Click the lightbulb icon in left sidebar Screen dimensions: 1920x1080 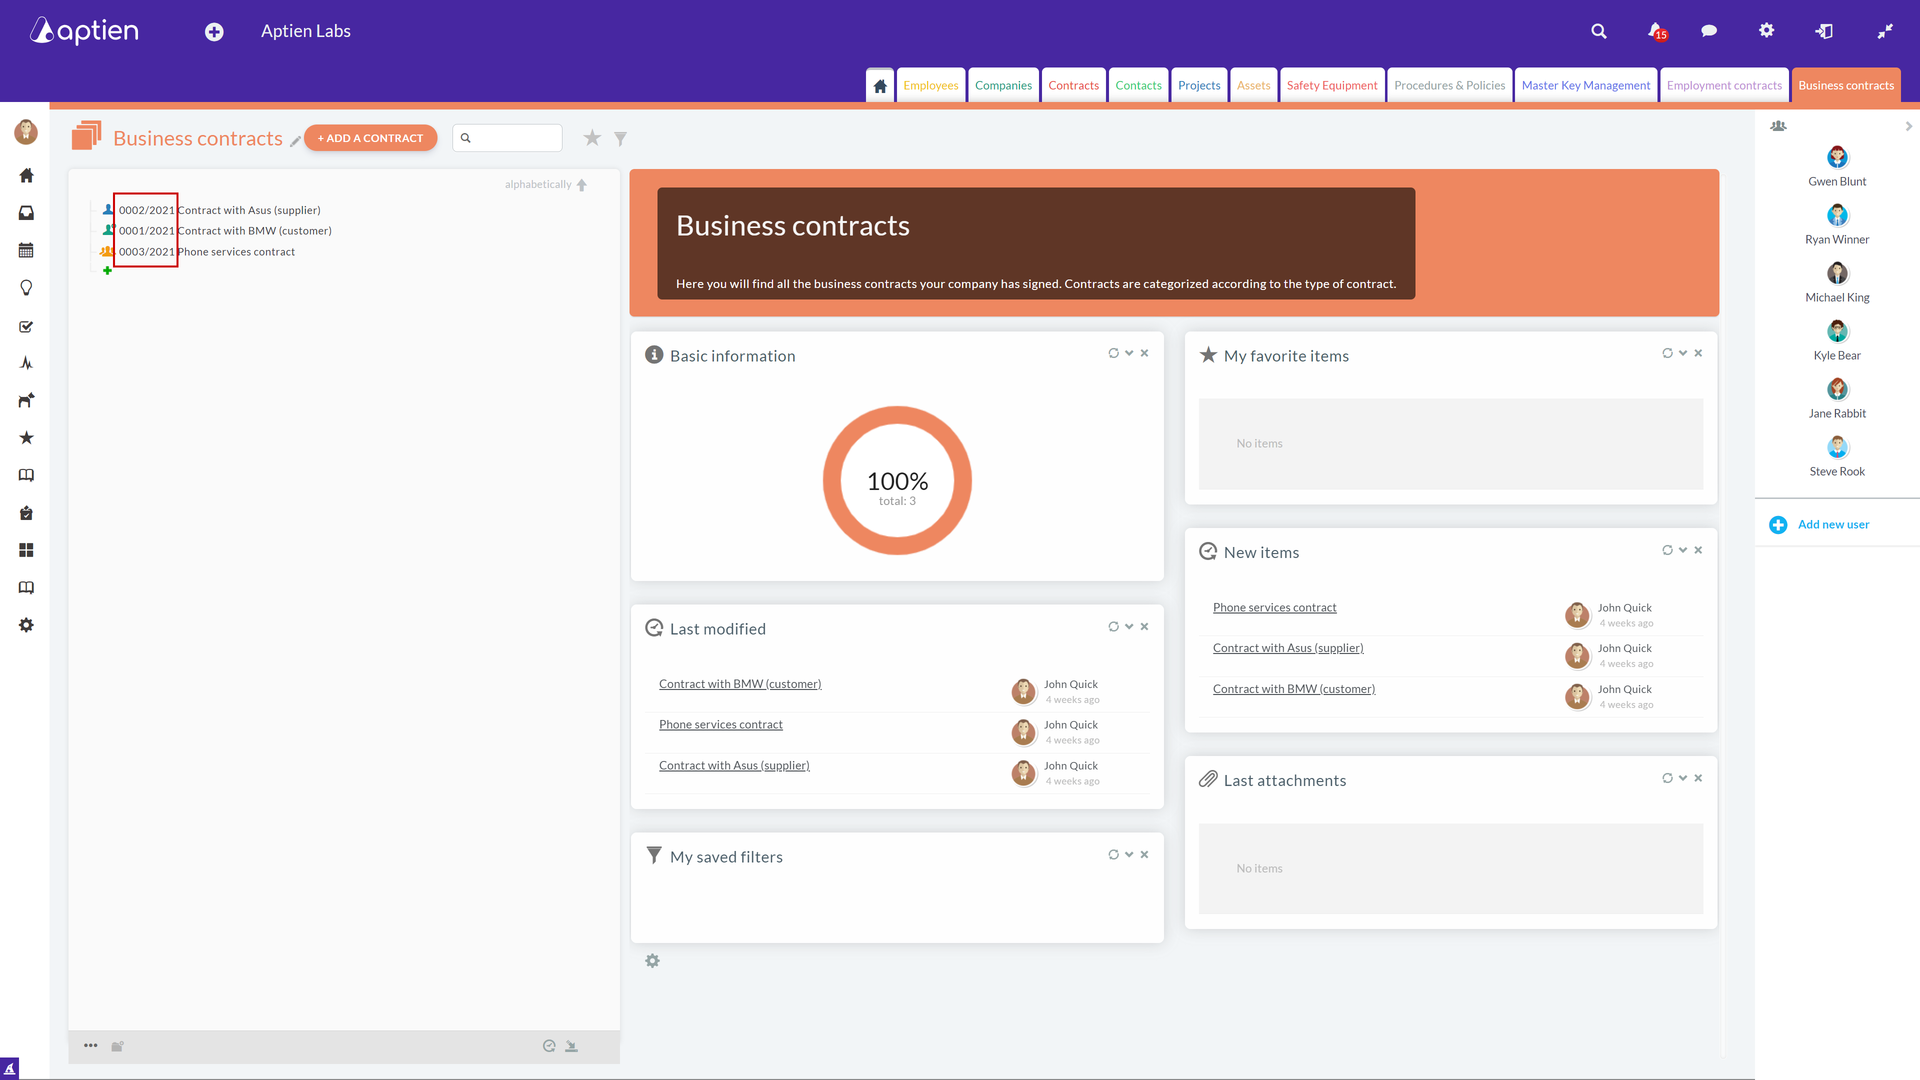[26, 288]
